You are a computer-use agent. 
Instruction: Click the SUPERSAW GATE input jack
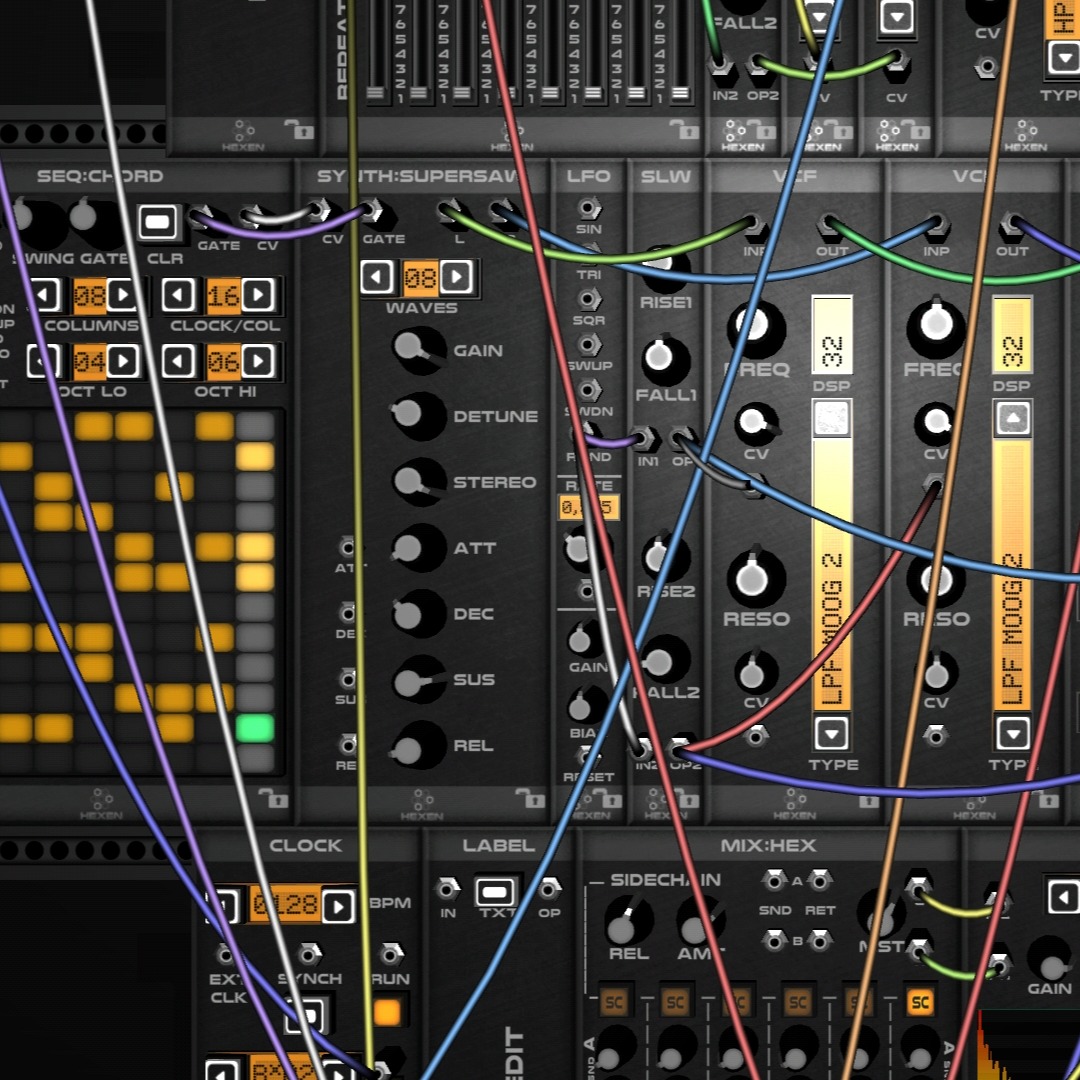372,209
